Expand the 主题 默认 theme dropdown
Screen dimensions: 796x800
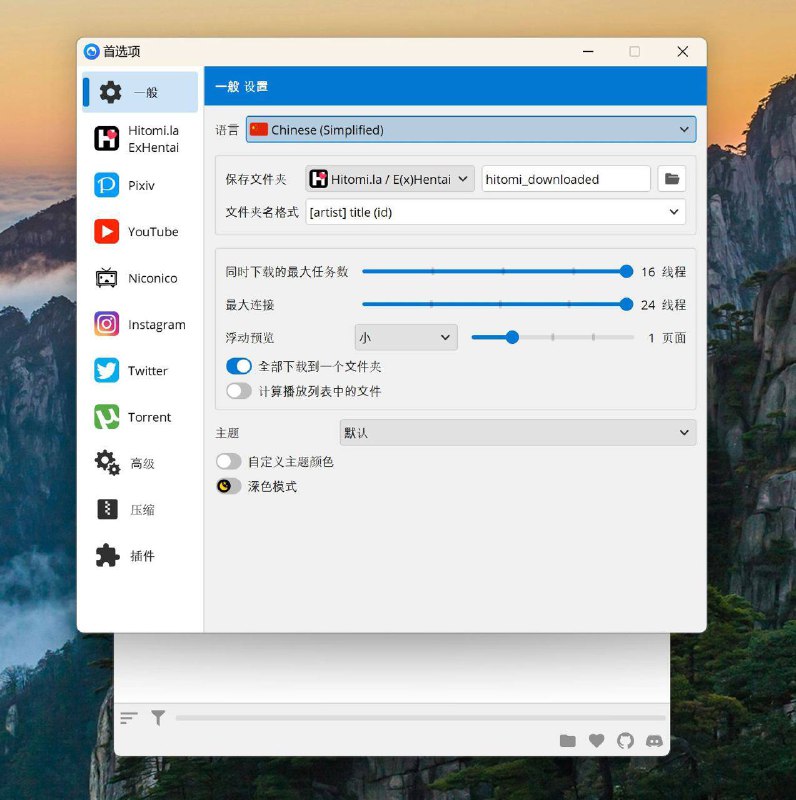coord(517,433)
